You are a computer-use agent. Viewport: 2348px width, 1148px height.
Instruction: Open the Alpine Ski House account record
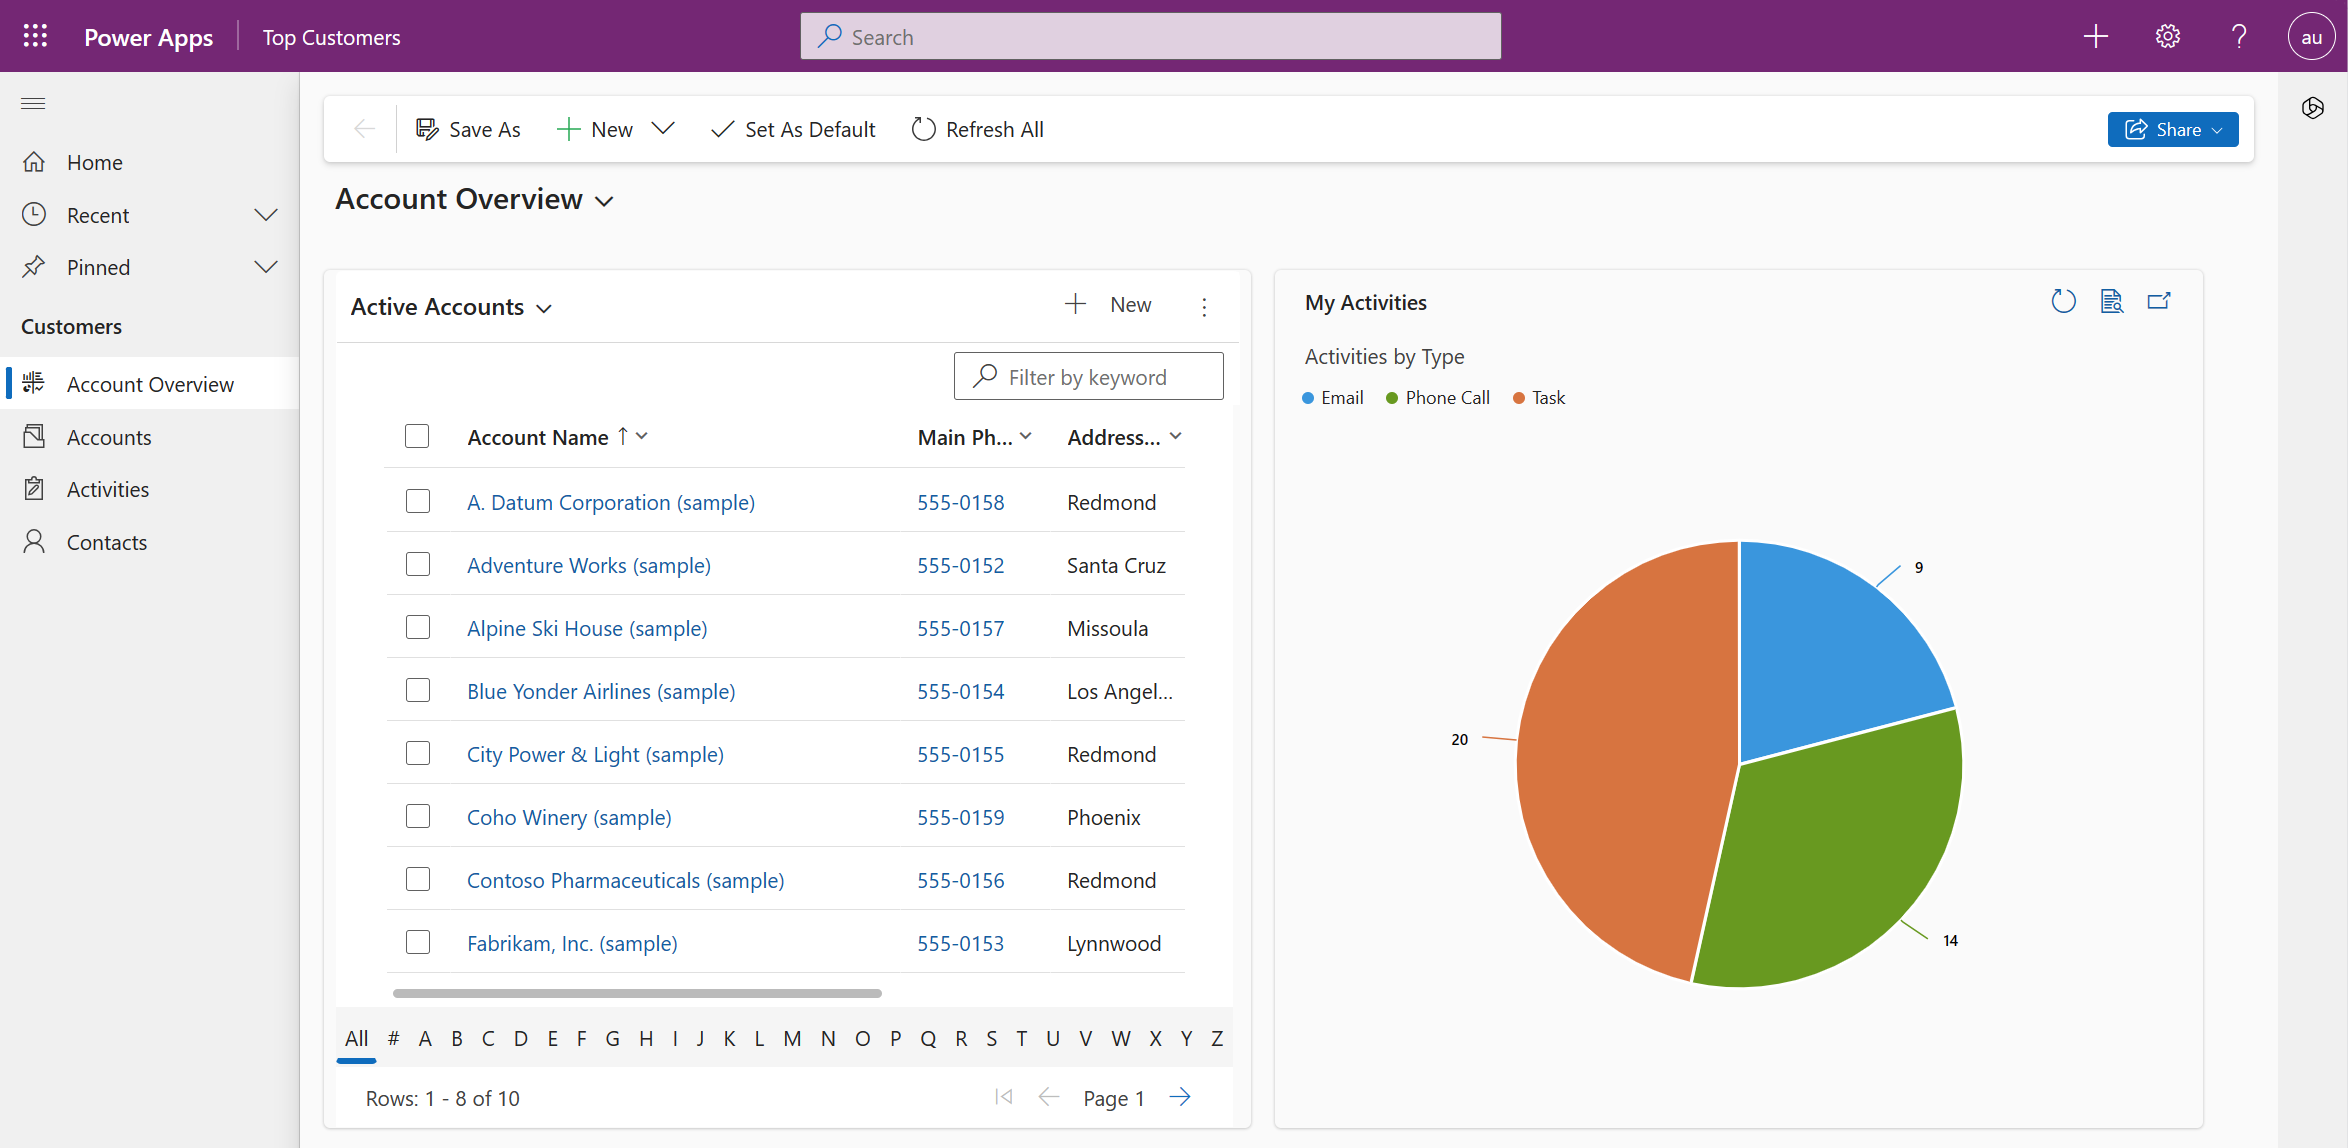[587, 628]
